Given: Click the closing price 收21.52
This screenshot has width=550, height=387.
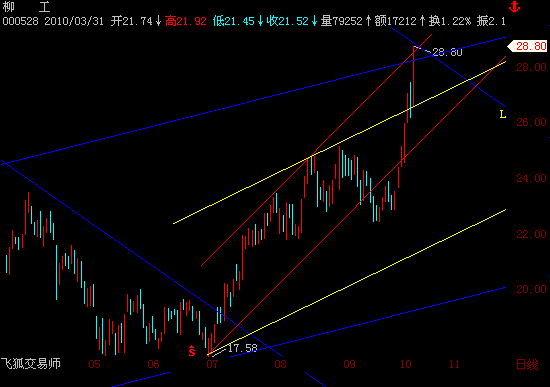Looking at the screenshot, I should coord(288,21).
